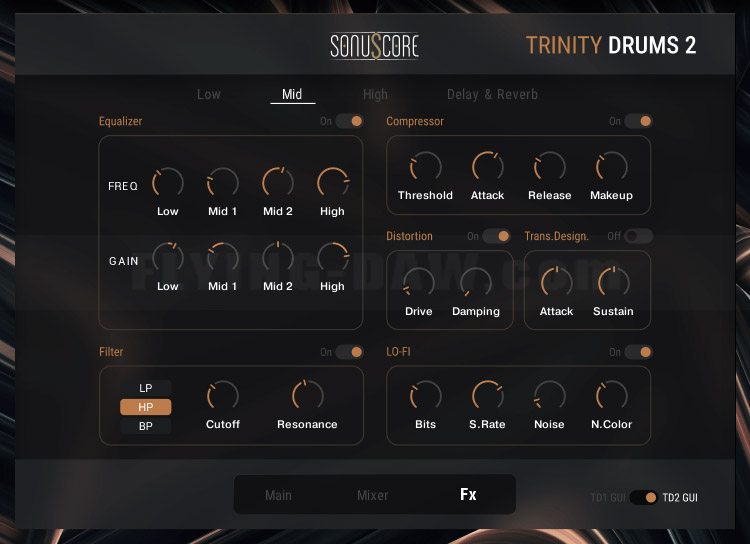Click the FREQ row label
The width and height of the screenshot is (750, 544).
pos(123,186)
